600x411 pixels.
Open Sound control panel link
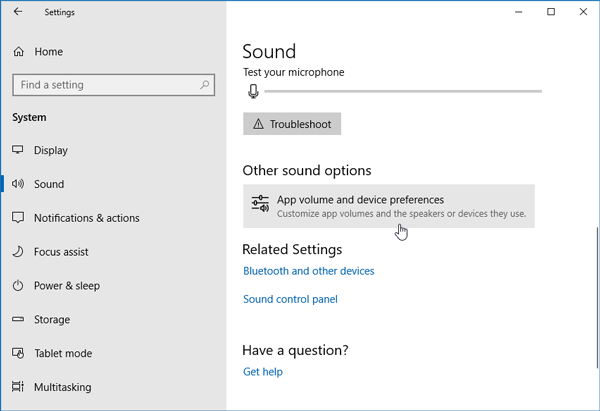pos(290,299)
